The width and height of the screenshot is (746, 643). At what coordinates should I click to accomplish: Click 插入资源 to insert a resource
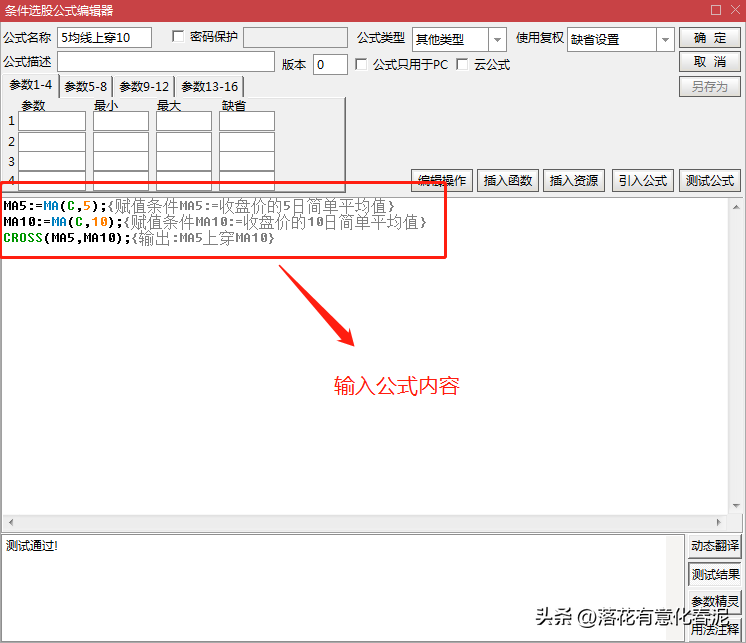(x=574, y=181)
